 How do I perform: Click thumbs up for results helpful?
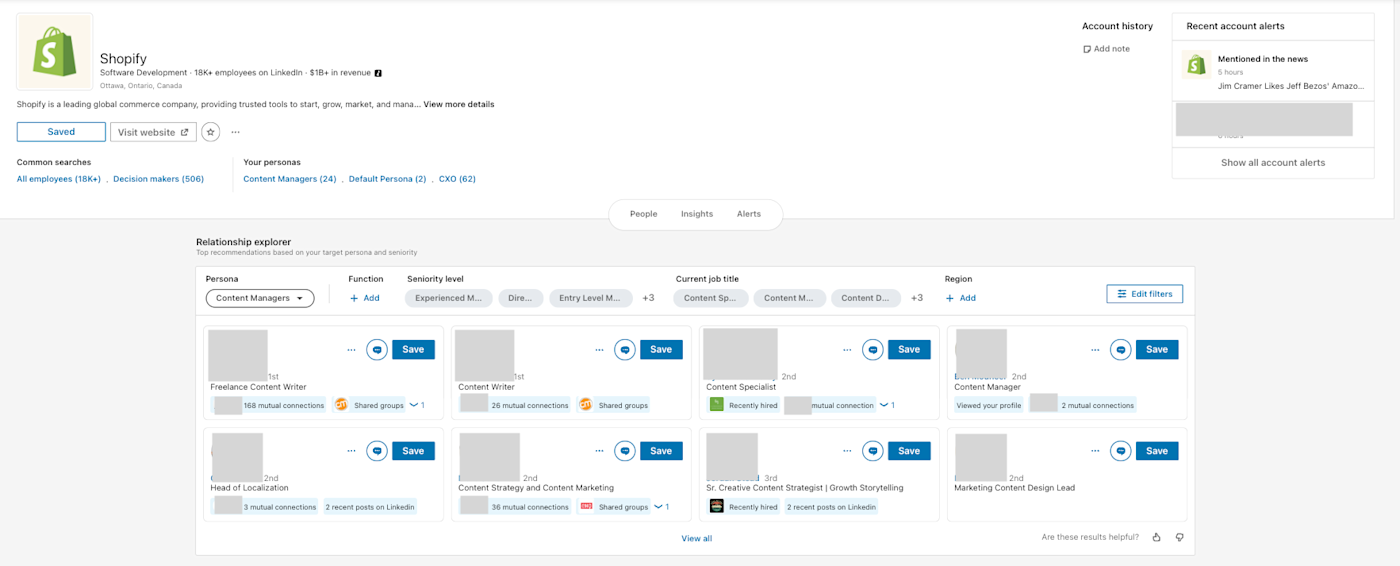pyautogui.click(x=1157, y=538)
